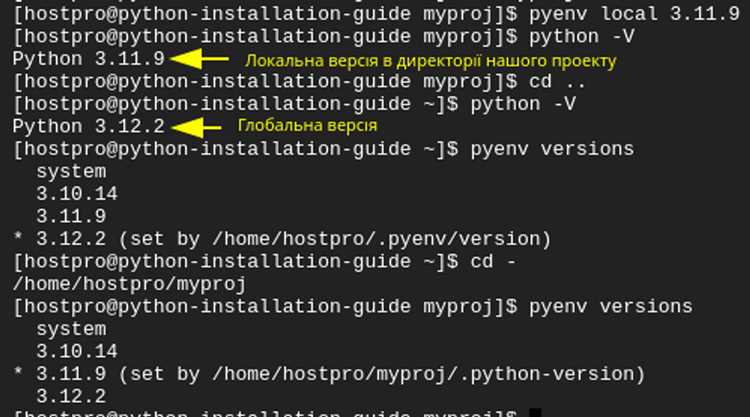This screenshot has height=417, width=750.
Task: Click the asterisk marking active version 3.11.9
Action: pyautogui.click(x=18, y=373)
